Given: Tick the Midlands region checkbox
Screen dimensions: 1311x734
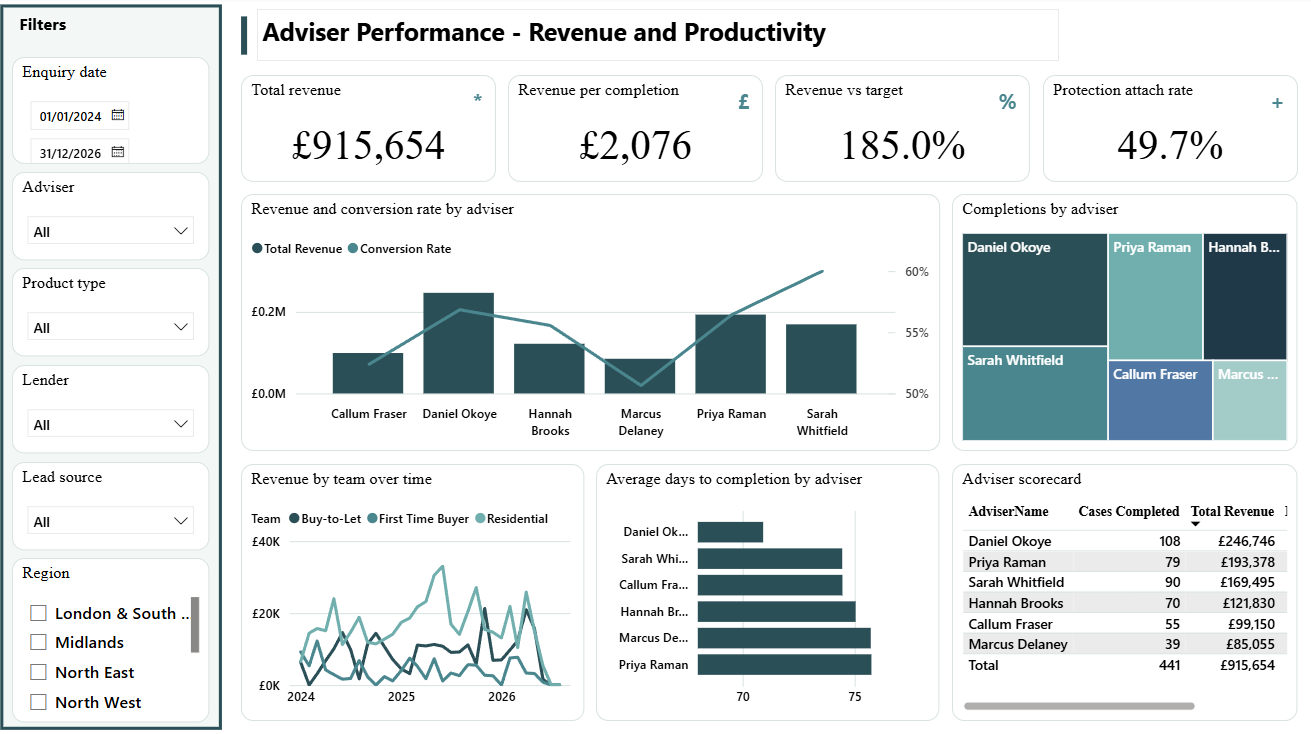Looking at the screenshot, I should tap(39, 642).
